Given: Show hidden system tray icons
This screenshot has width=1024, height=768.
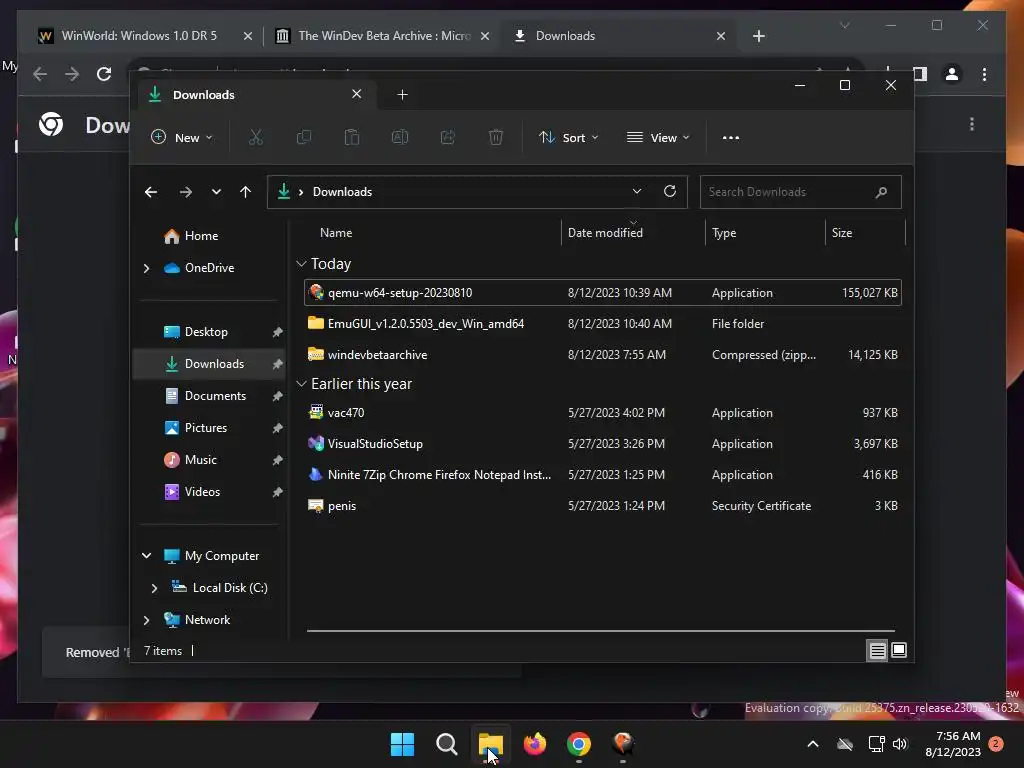Looking at the screenshot, I should (x=813, y=744).
